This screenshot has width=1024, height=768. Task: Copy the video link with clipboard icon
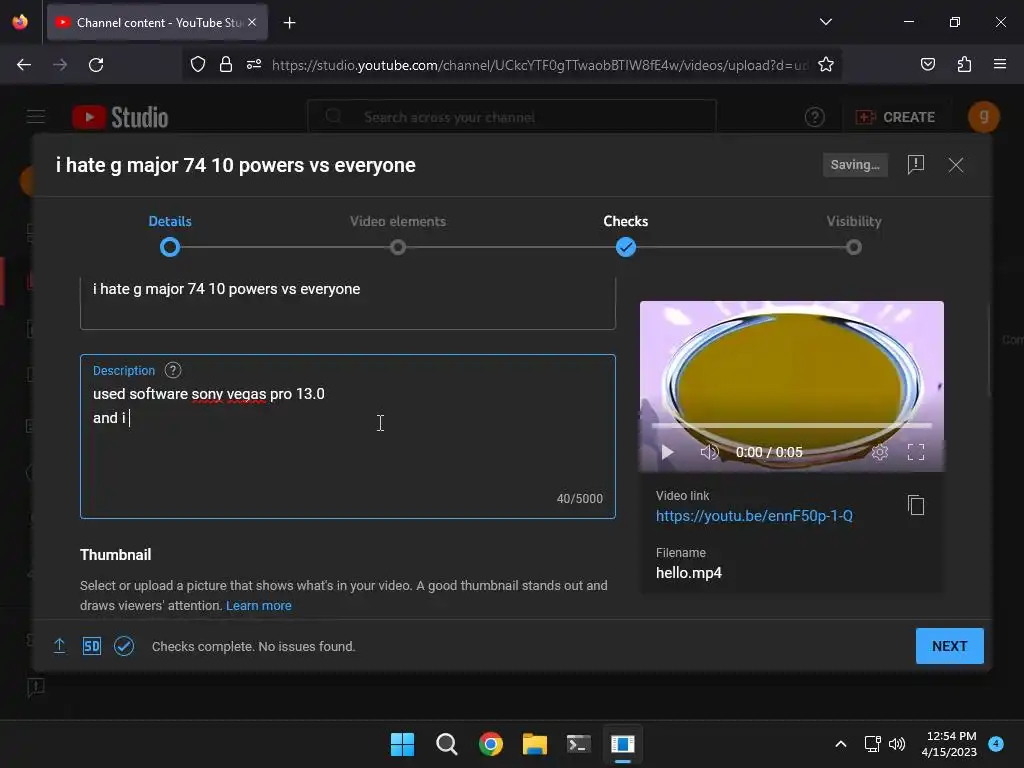point(916,505)
